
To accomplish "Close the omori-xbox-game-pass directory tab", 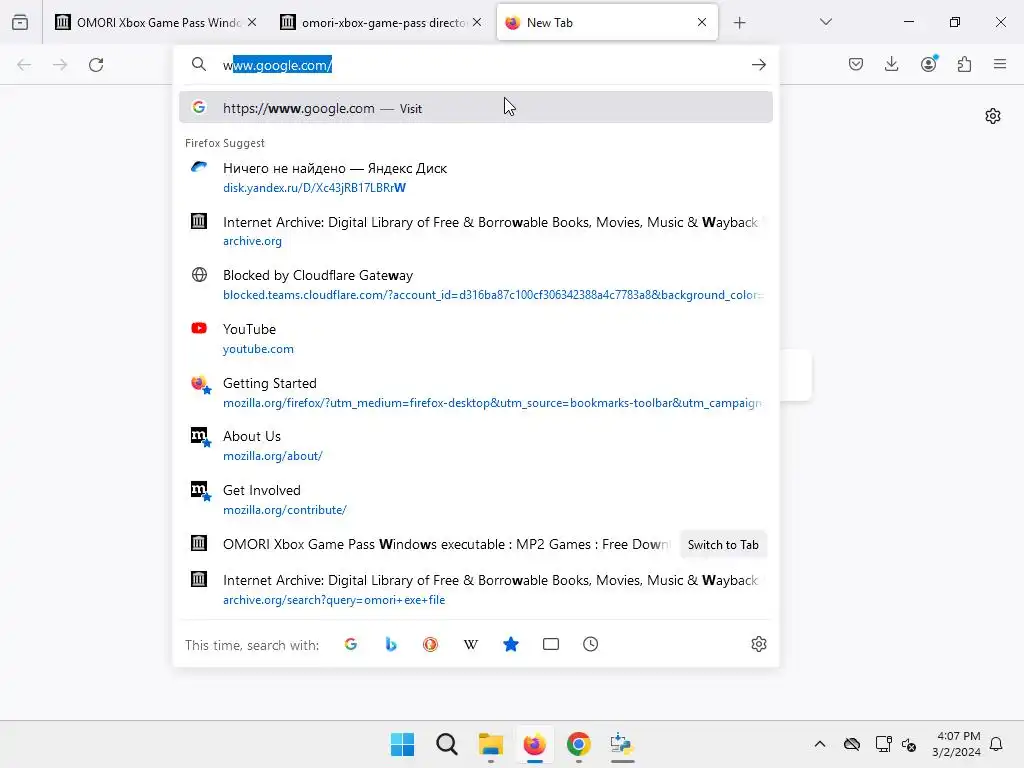I will (477, 22).
